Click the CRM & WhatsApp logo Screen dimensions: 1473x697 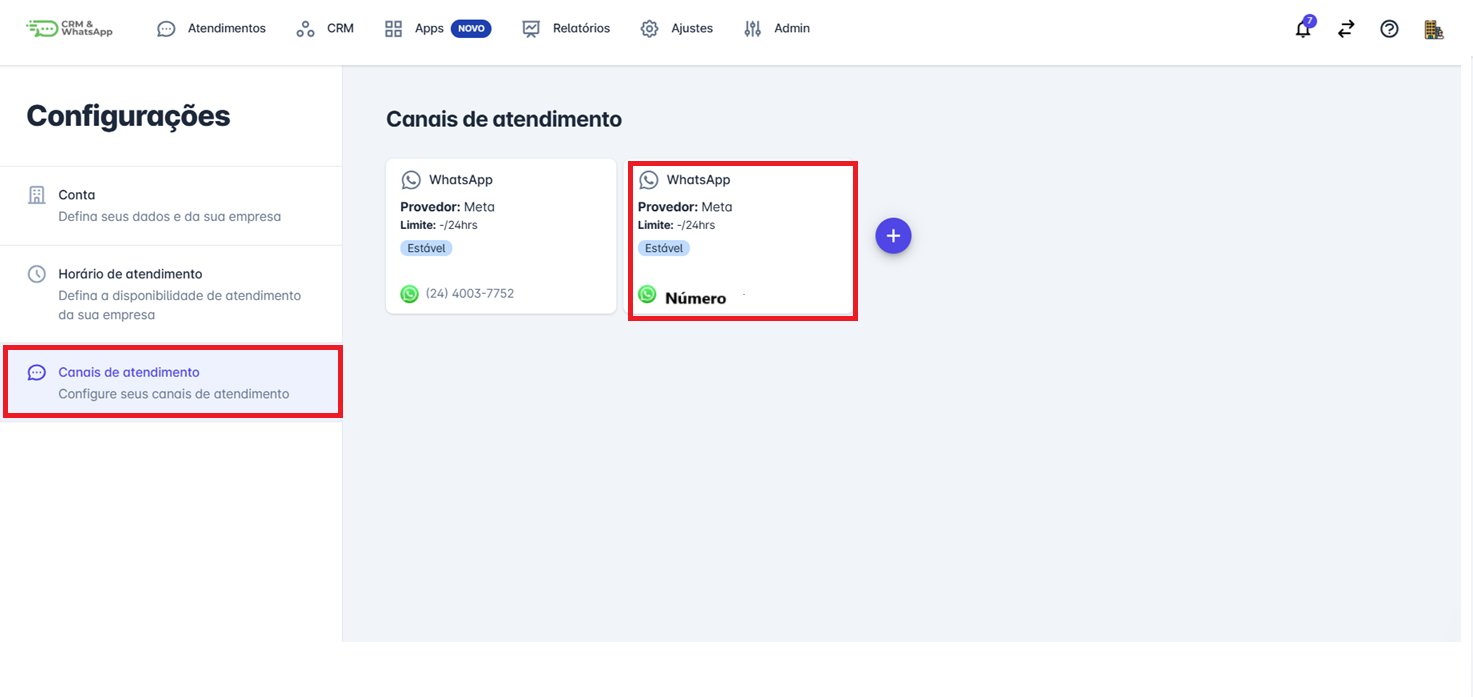pos(68,29)
